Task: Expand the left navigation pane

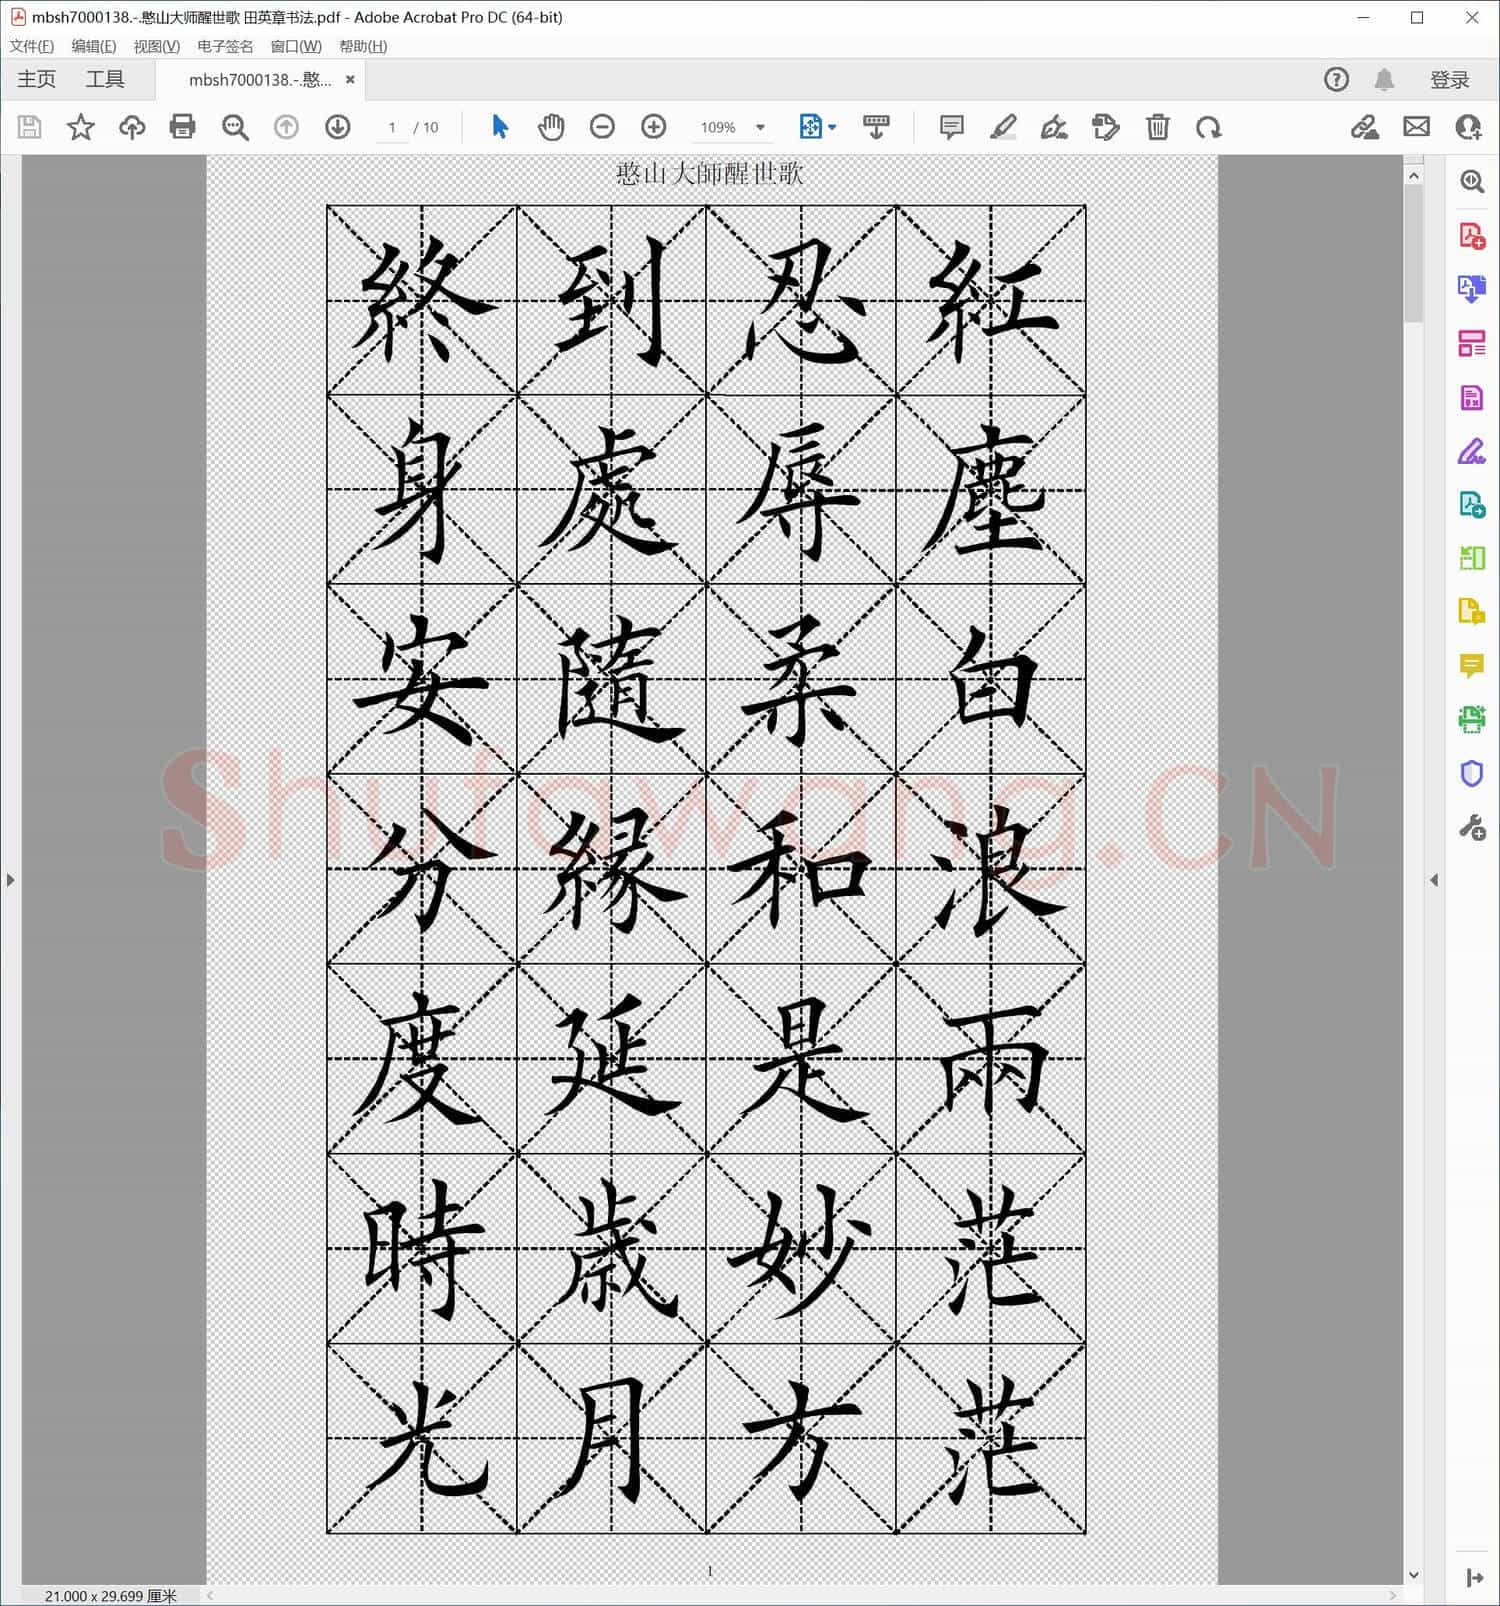Action: pyautogui.click(x=10, y=880)
